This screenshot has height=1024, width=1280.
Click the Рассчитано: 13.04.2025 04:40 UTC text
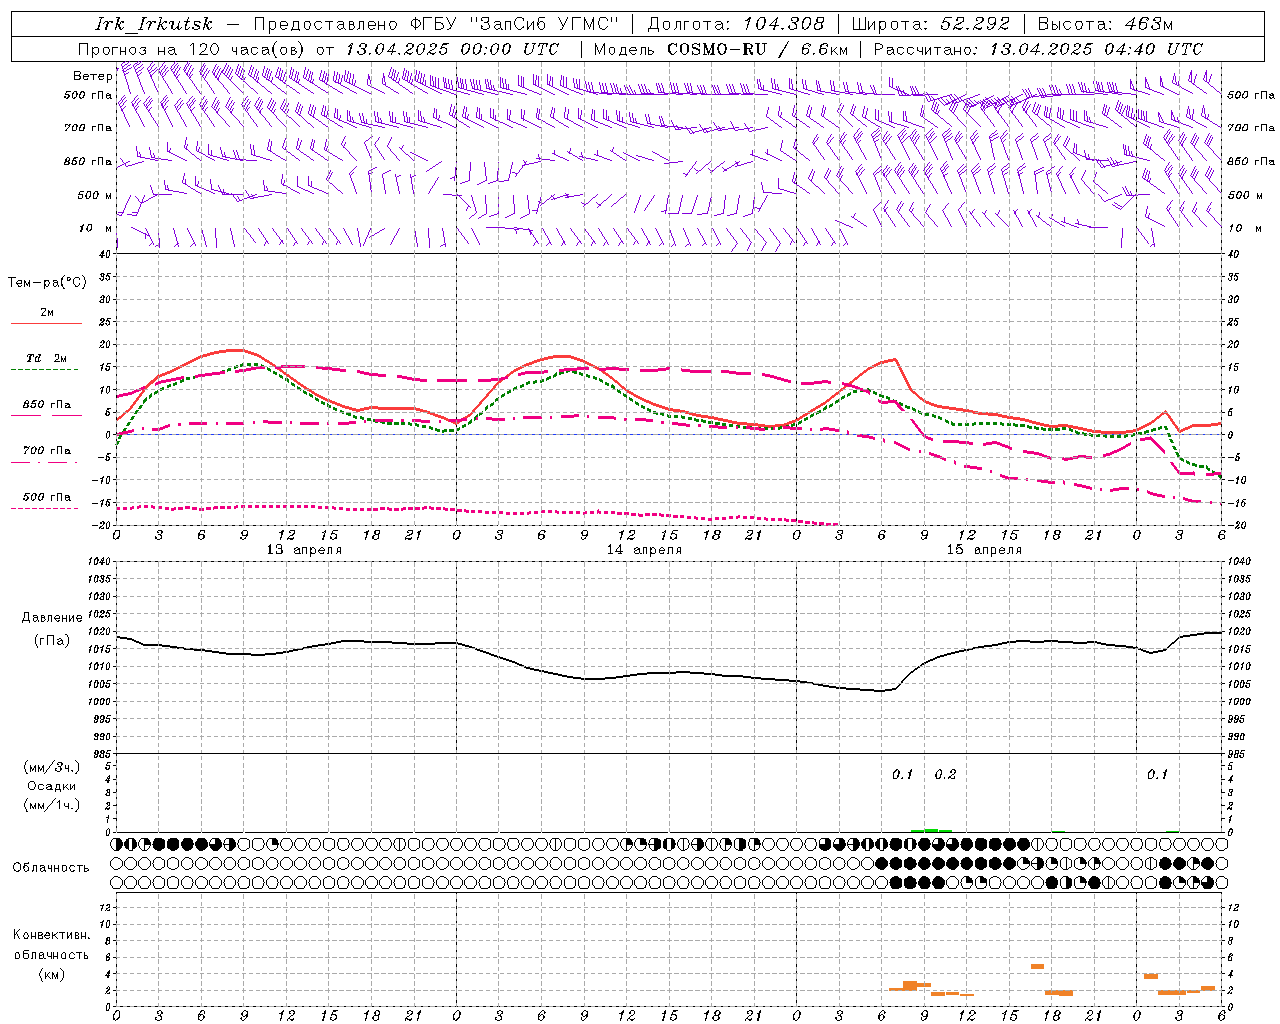click(x=1038, y=49)
